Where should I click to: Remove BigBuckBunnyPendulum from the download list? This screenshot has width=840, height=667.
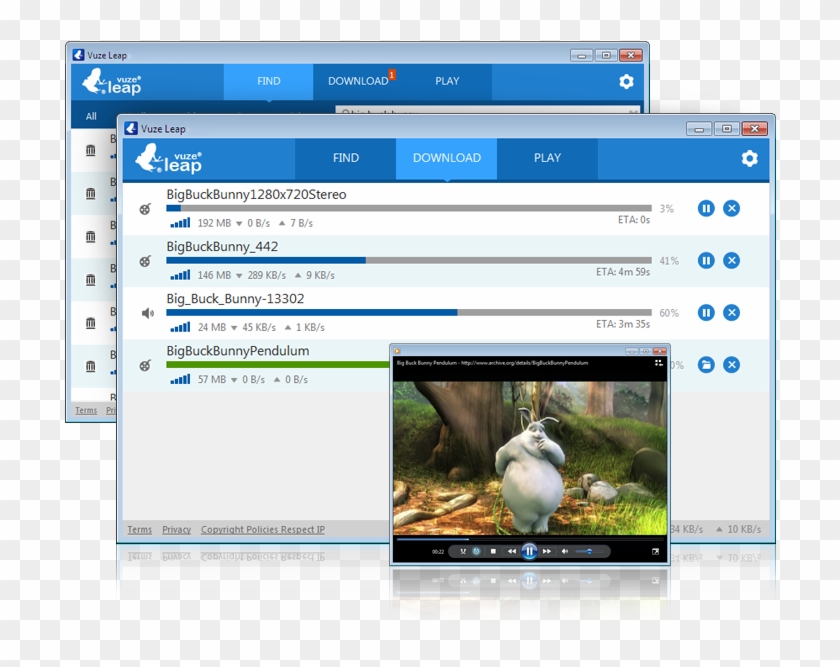[x=731, y=365]
